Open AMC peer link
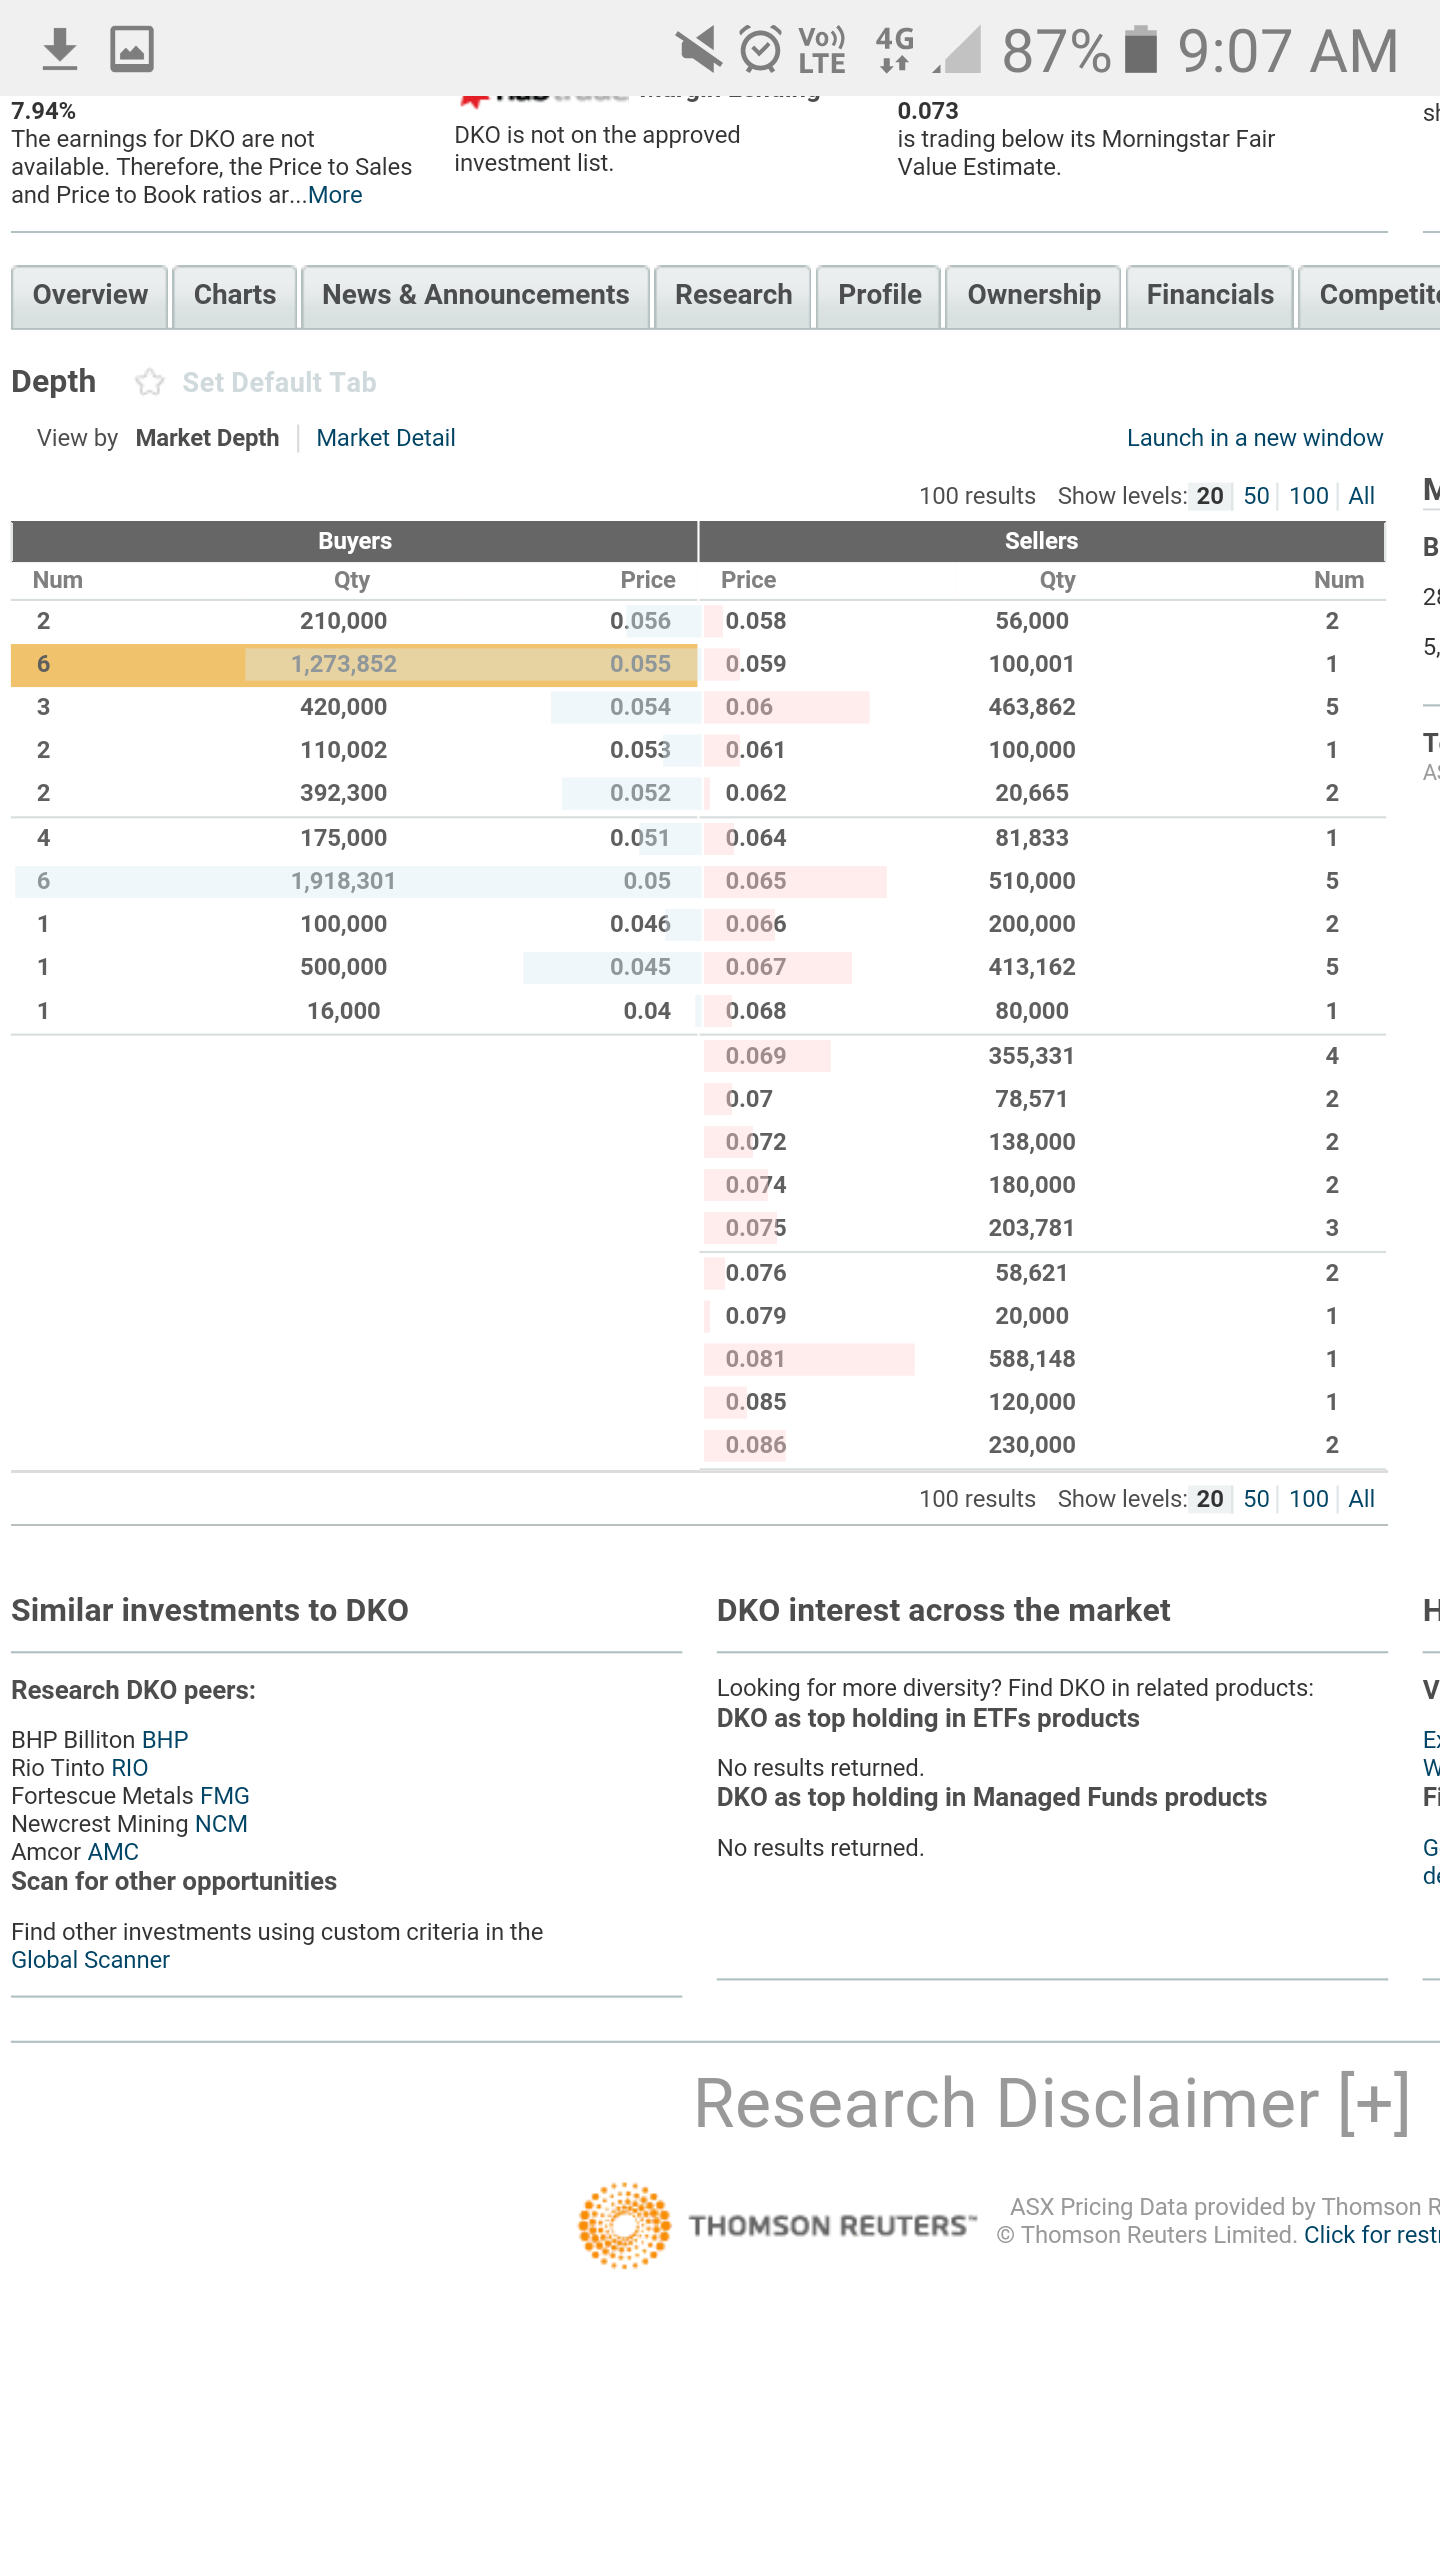Viewport: 1440px width, 2560px height. pyautogui.click(x=113, y=1852)
